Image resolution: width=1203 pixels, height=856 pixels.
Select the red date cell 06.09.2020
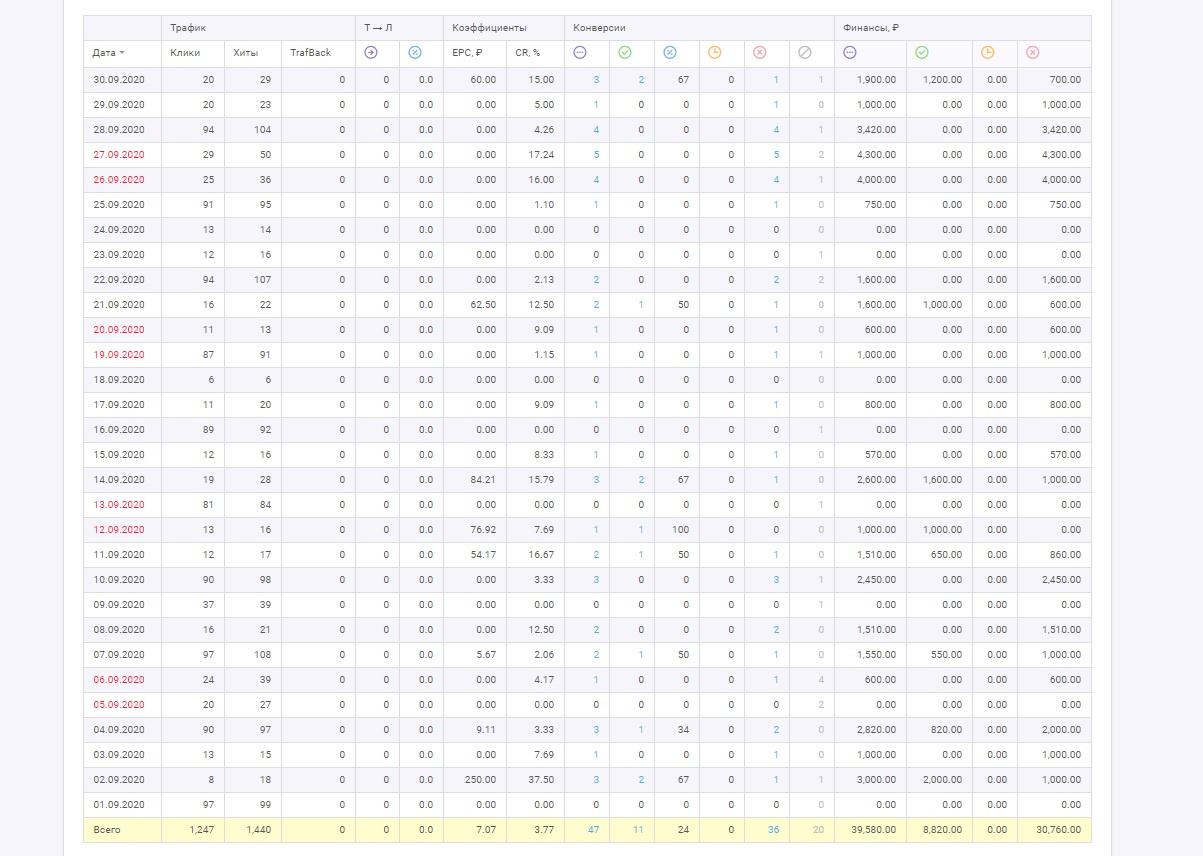119,679
